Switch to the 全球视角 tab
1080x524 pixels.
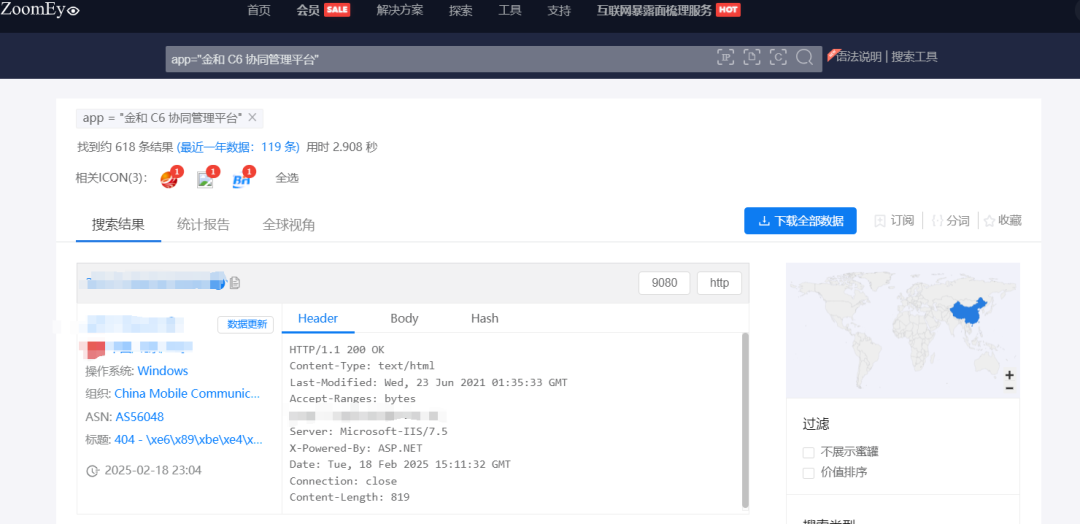(x=289, y=224)
